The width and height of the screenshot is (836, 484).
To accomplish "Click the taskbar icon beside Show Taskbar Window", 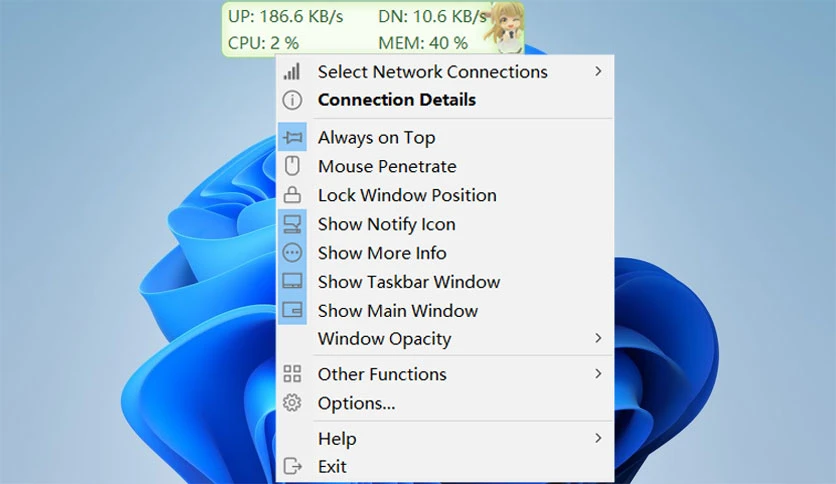I will point(292,281).
